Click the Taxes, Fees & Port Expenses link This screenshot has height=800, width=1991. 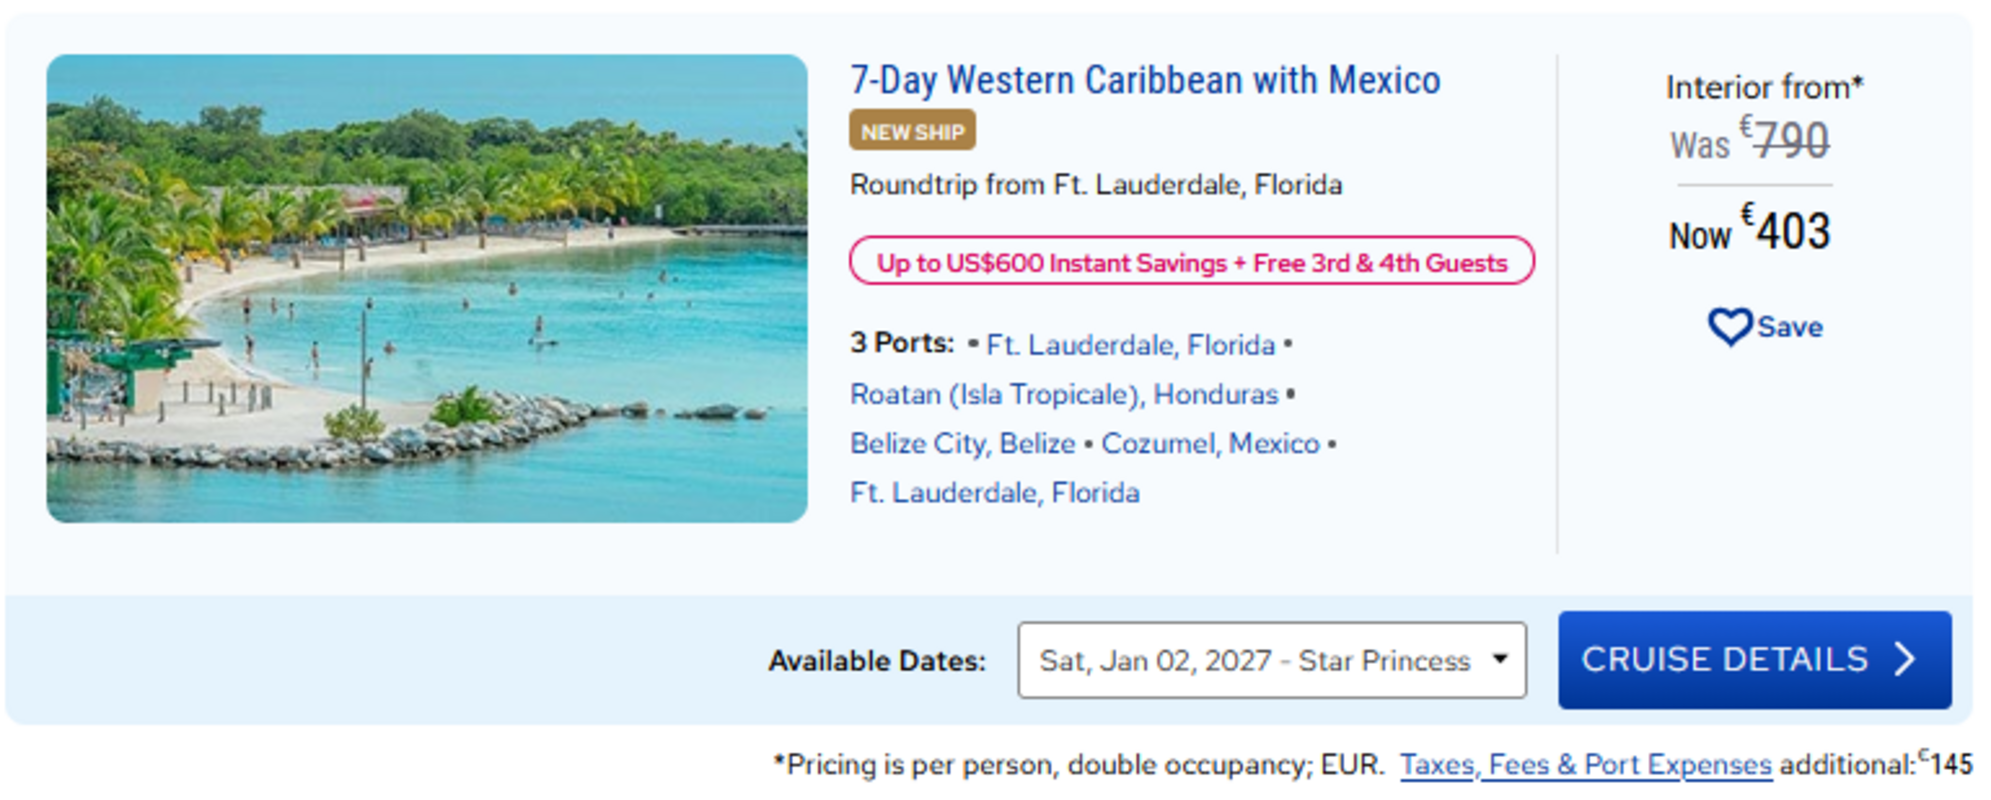1585,765
